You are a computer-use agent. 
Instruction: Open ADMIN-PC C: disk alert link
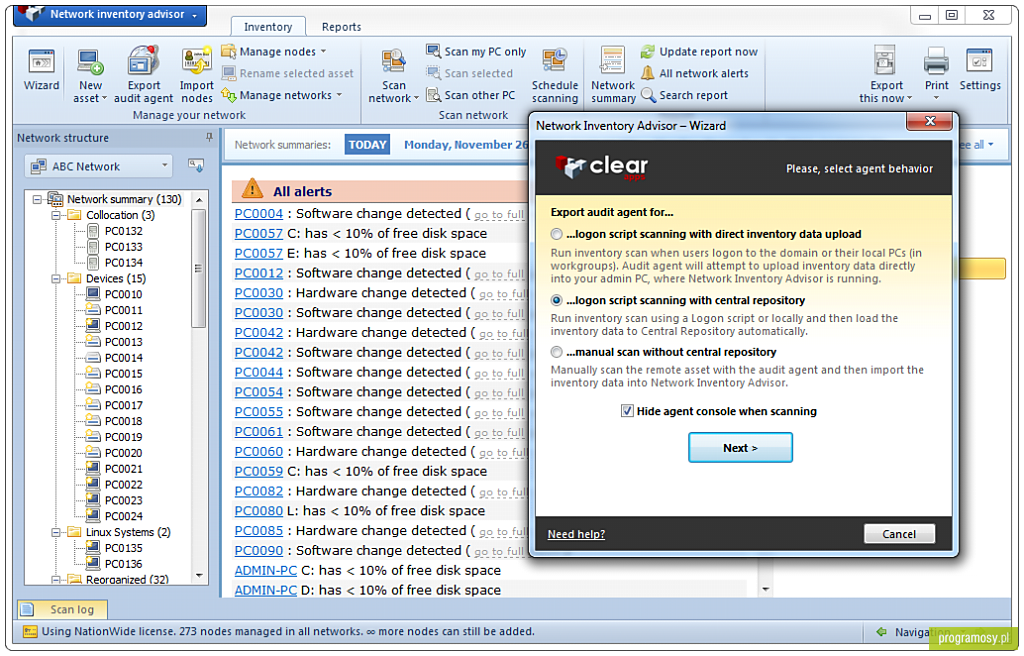point(265,571)
